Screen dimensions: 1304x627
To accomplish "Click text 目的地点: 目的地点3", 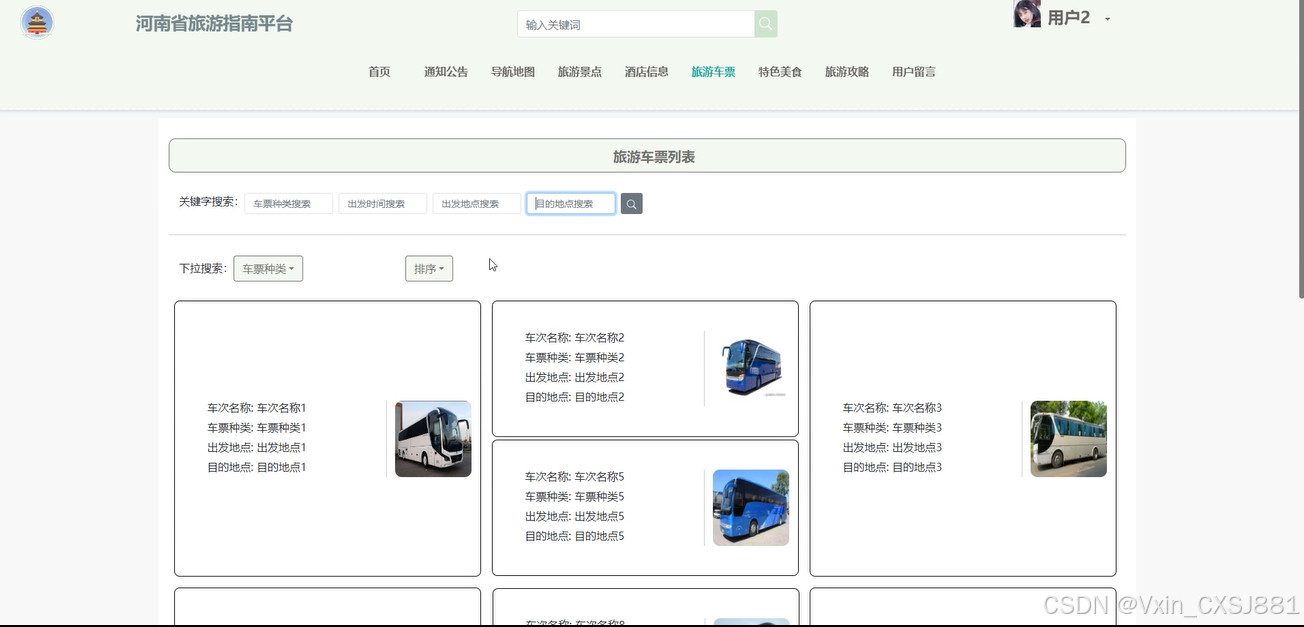I will 893,468.
